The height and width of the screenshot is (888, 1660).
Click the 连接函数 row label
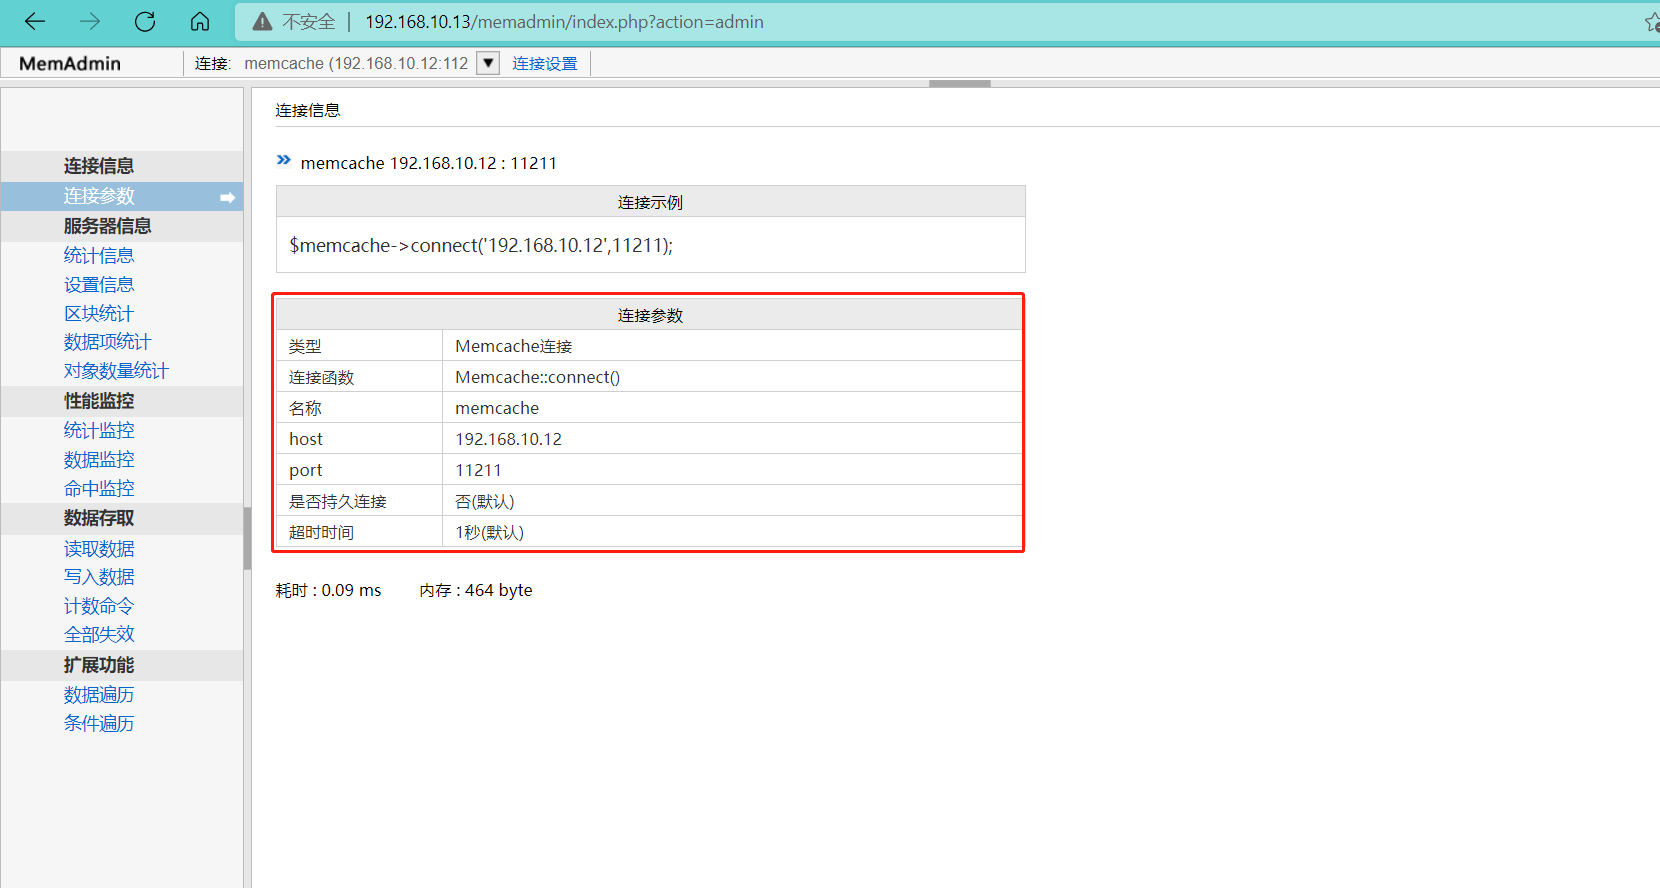[321, 378]
